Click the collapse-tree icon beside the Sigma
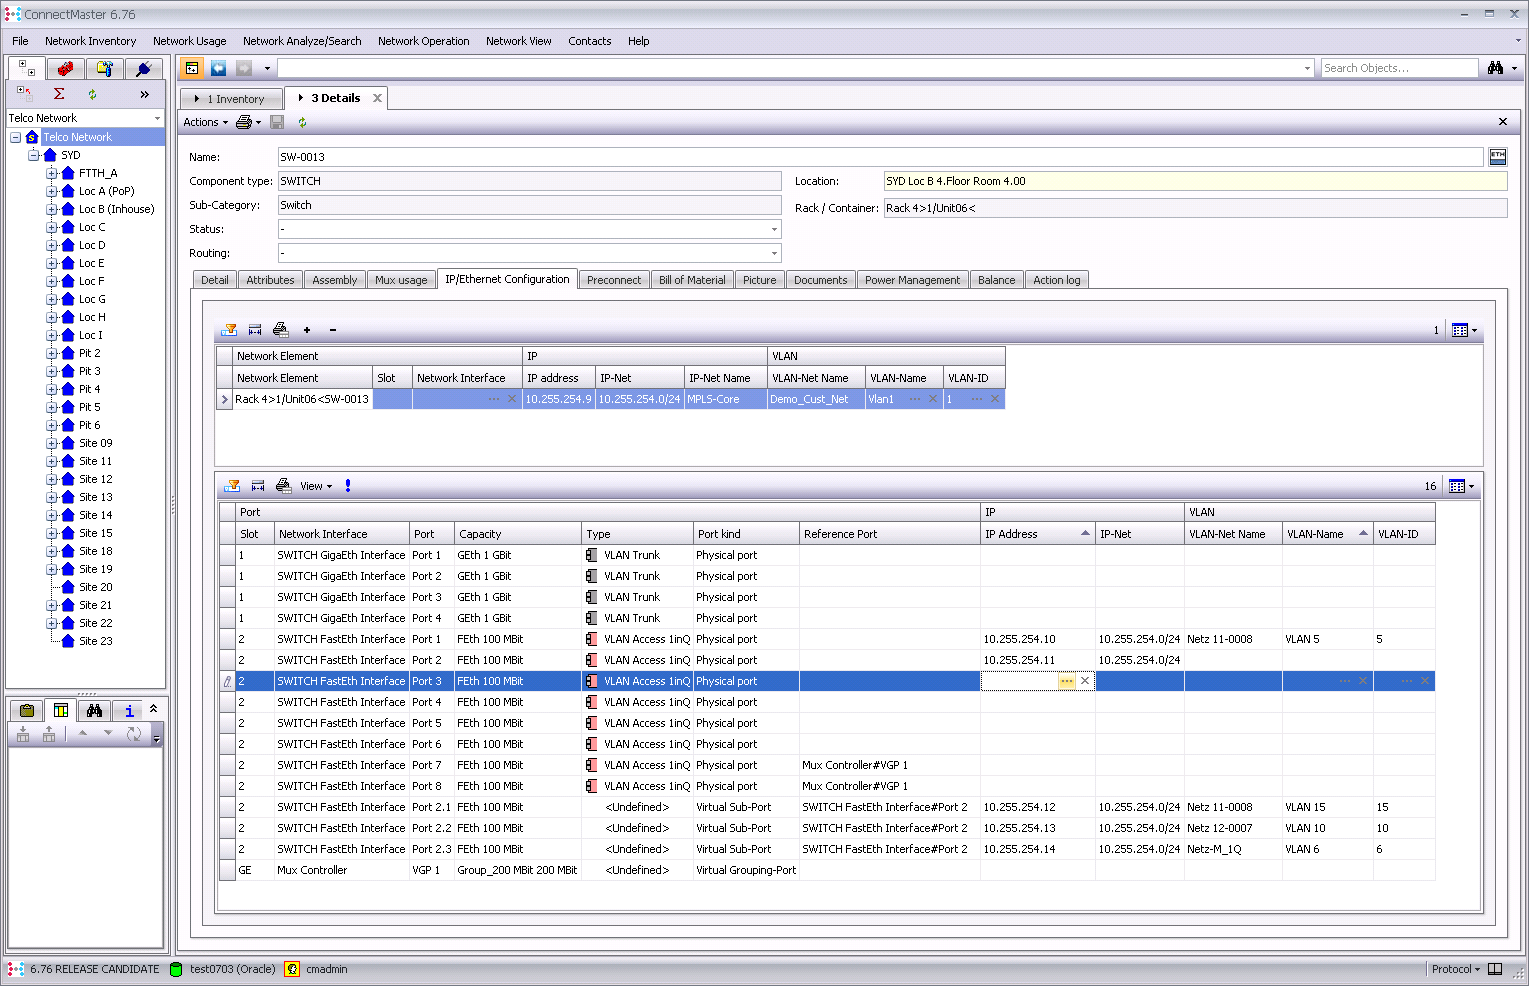Image resolution: width=1529 pixels, height=986 pixels. coord(24,93)
